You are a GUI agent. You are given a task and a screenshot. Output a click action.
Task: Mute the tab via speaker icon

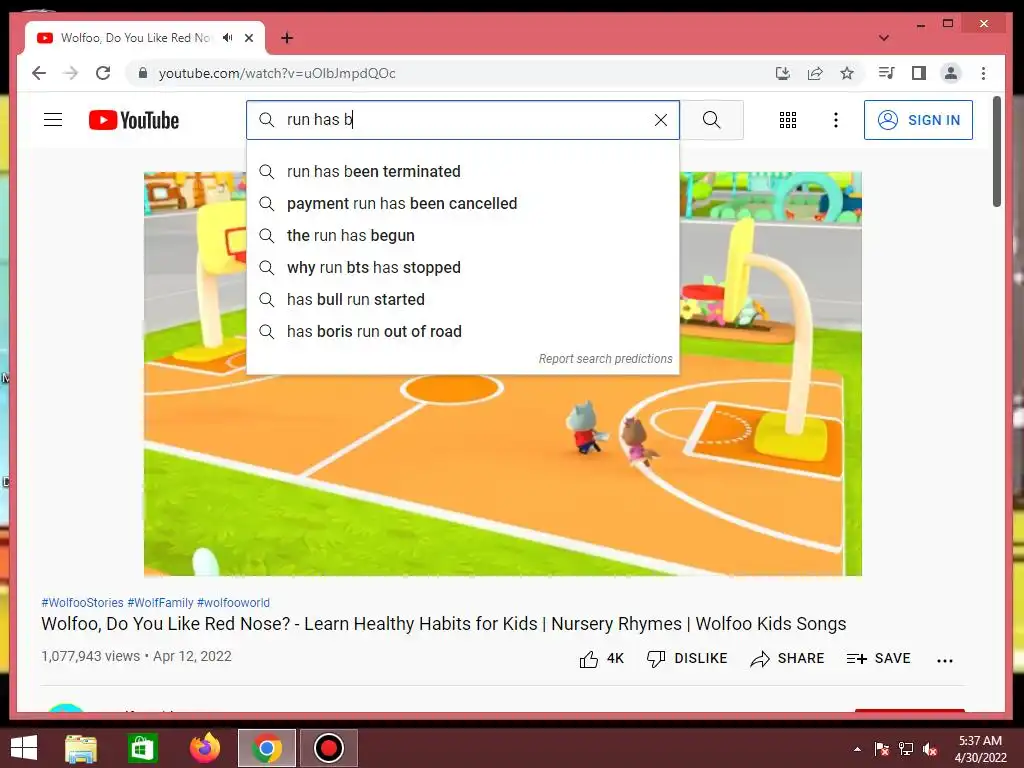click(227, 38)
